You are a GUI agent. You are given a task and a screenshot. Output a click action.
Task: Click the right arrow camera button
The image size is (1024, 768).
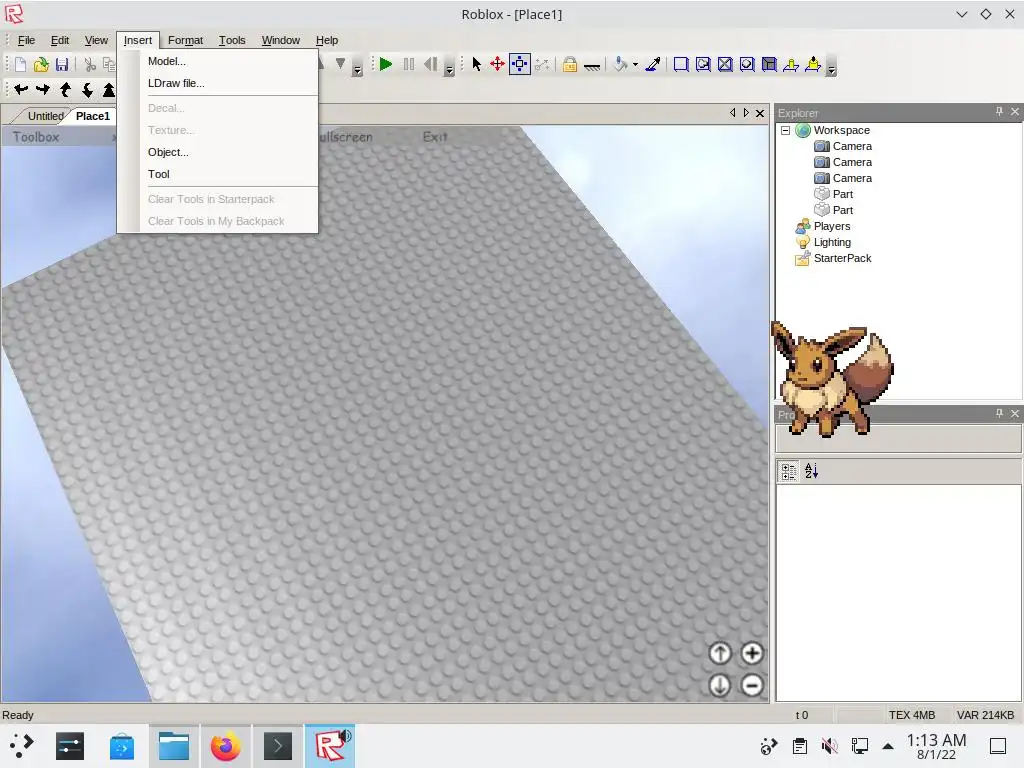(43, 89)
